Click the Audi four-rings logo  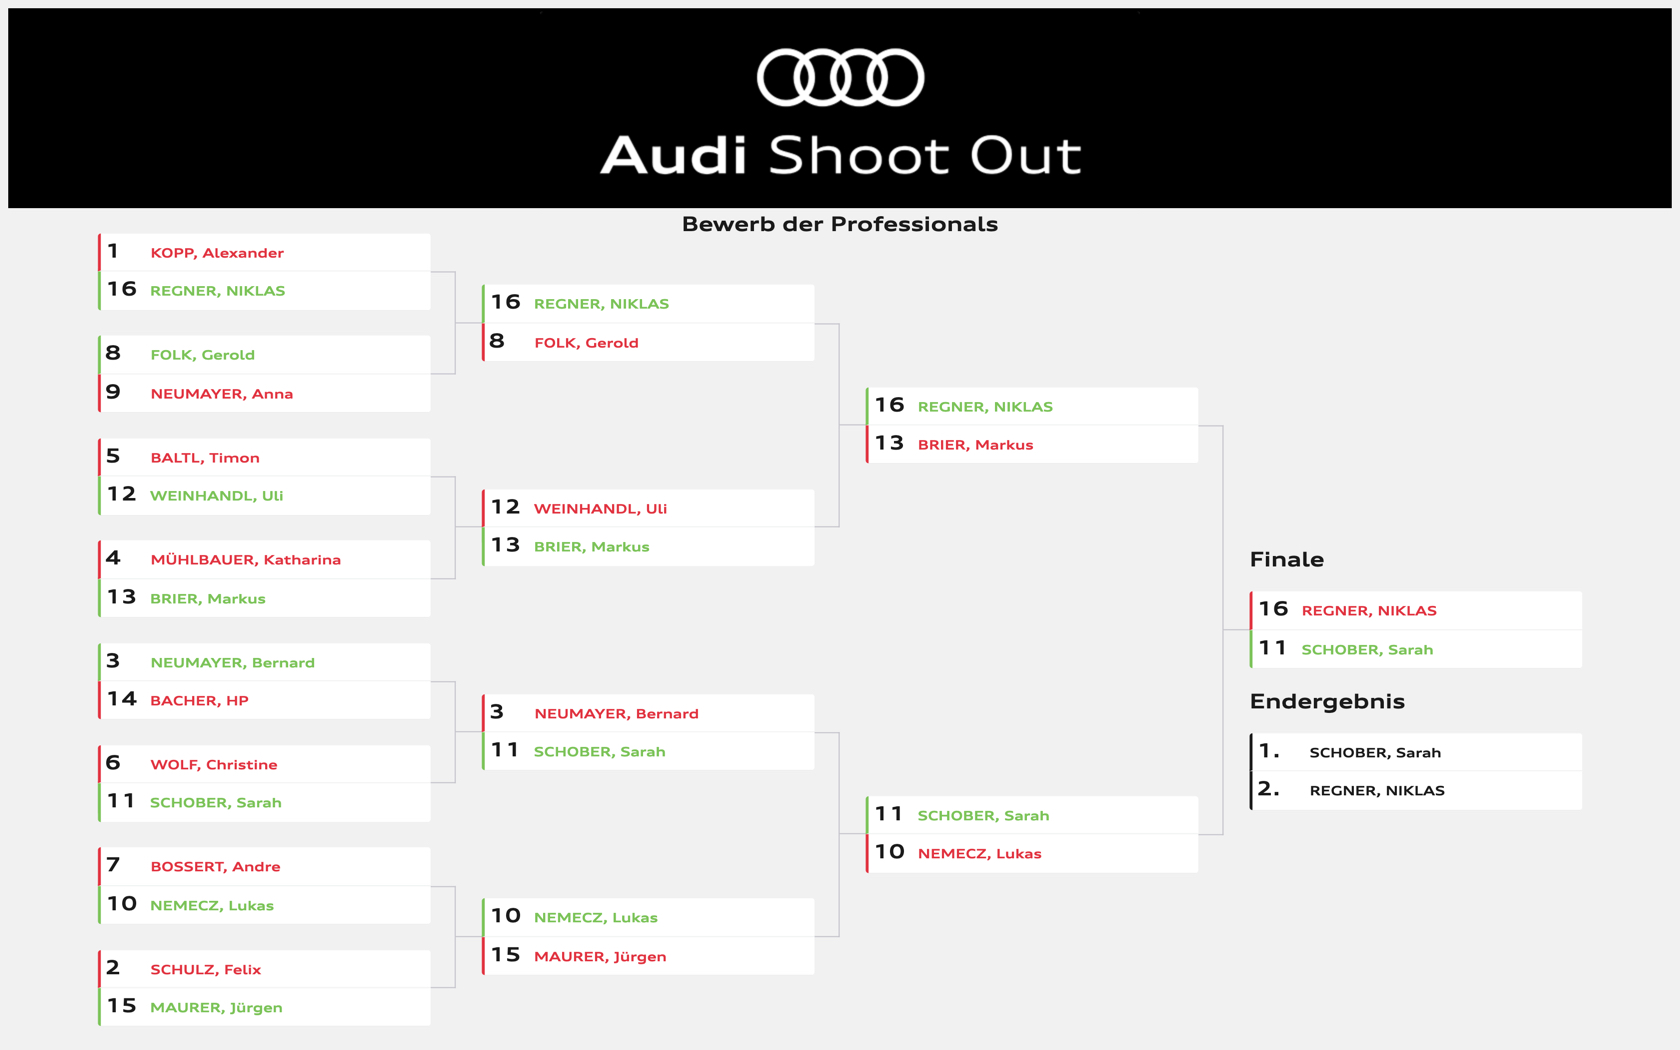click(x=840, y=77)
